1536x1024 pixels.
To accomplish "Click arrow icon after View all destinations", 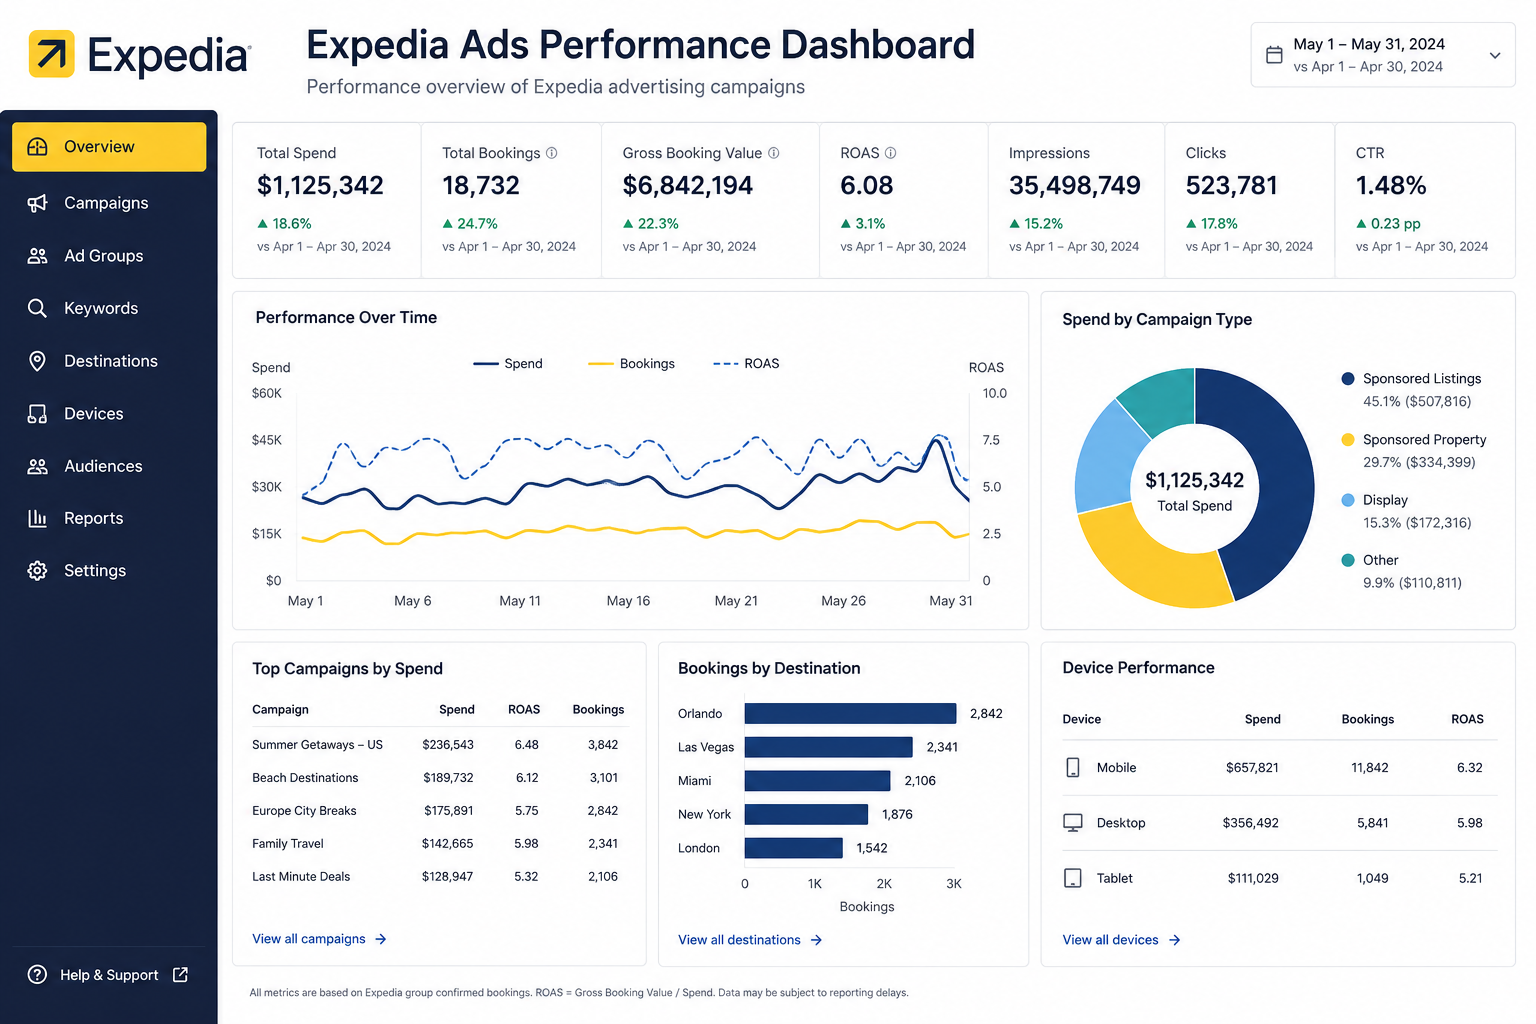I will pos(816,940).
